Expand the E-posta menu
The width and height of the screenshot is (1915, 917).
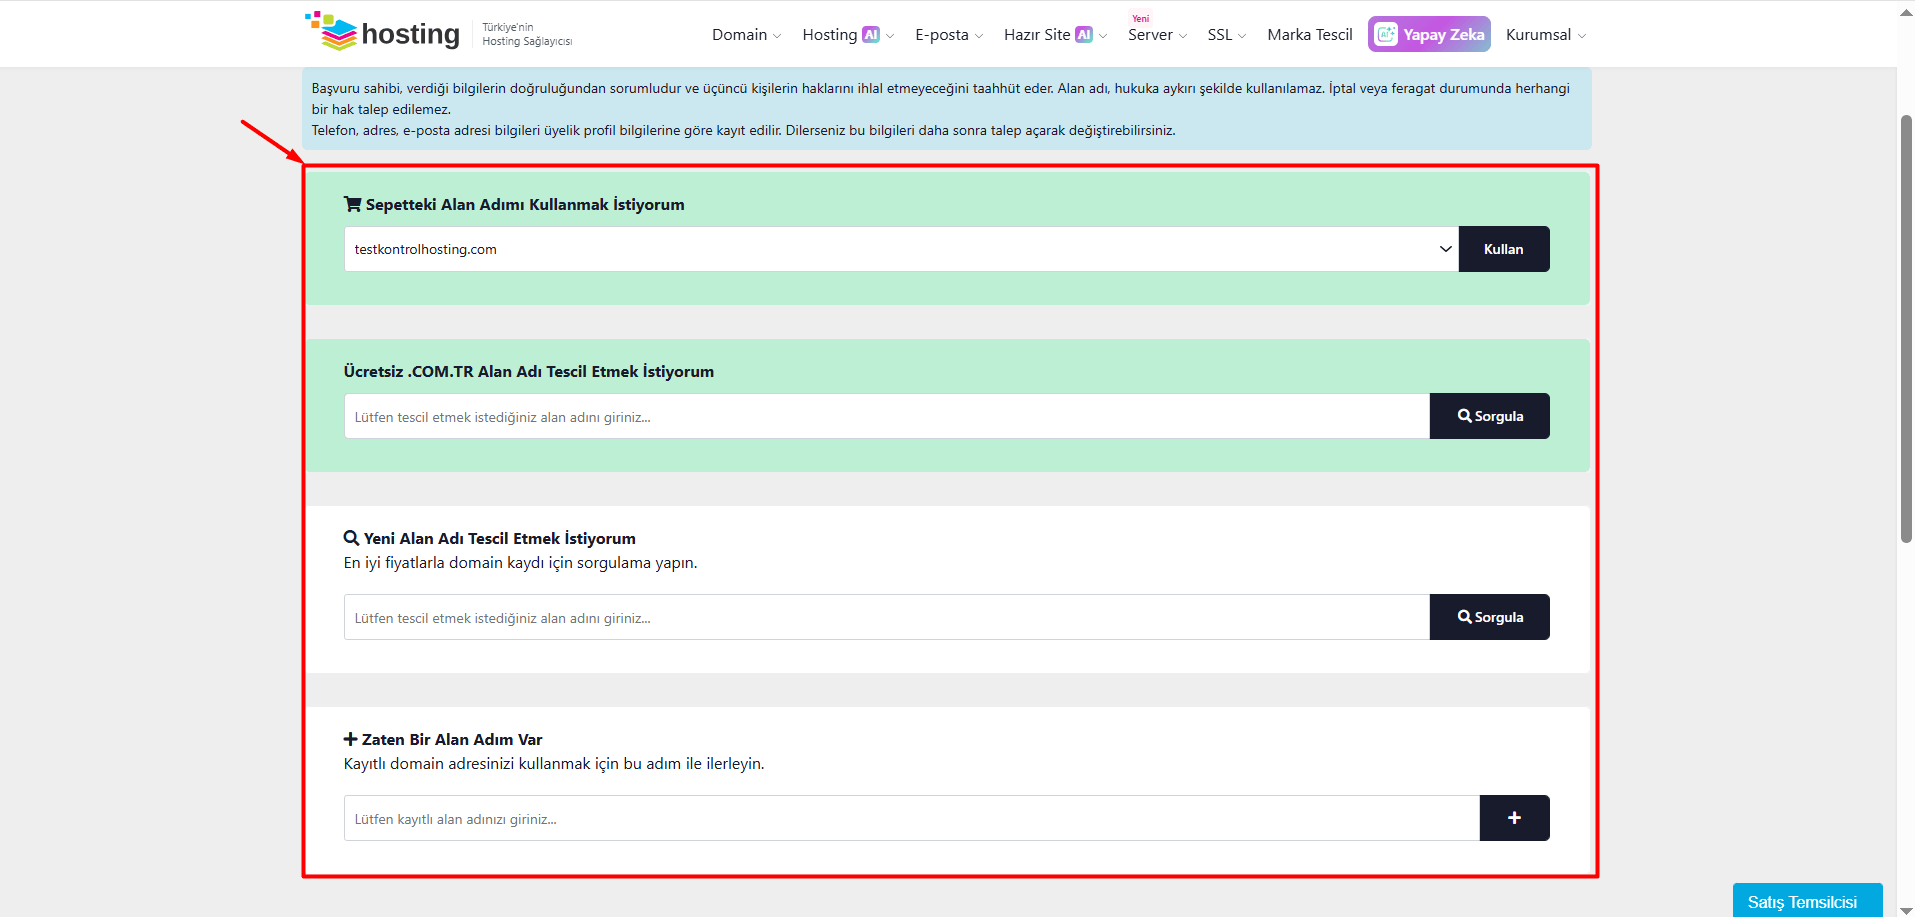click(x=949, y=35)
